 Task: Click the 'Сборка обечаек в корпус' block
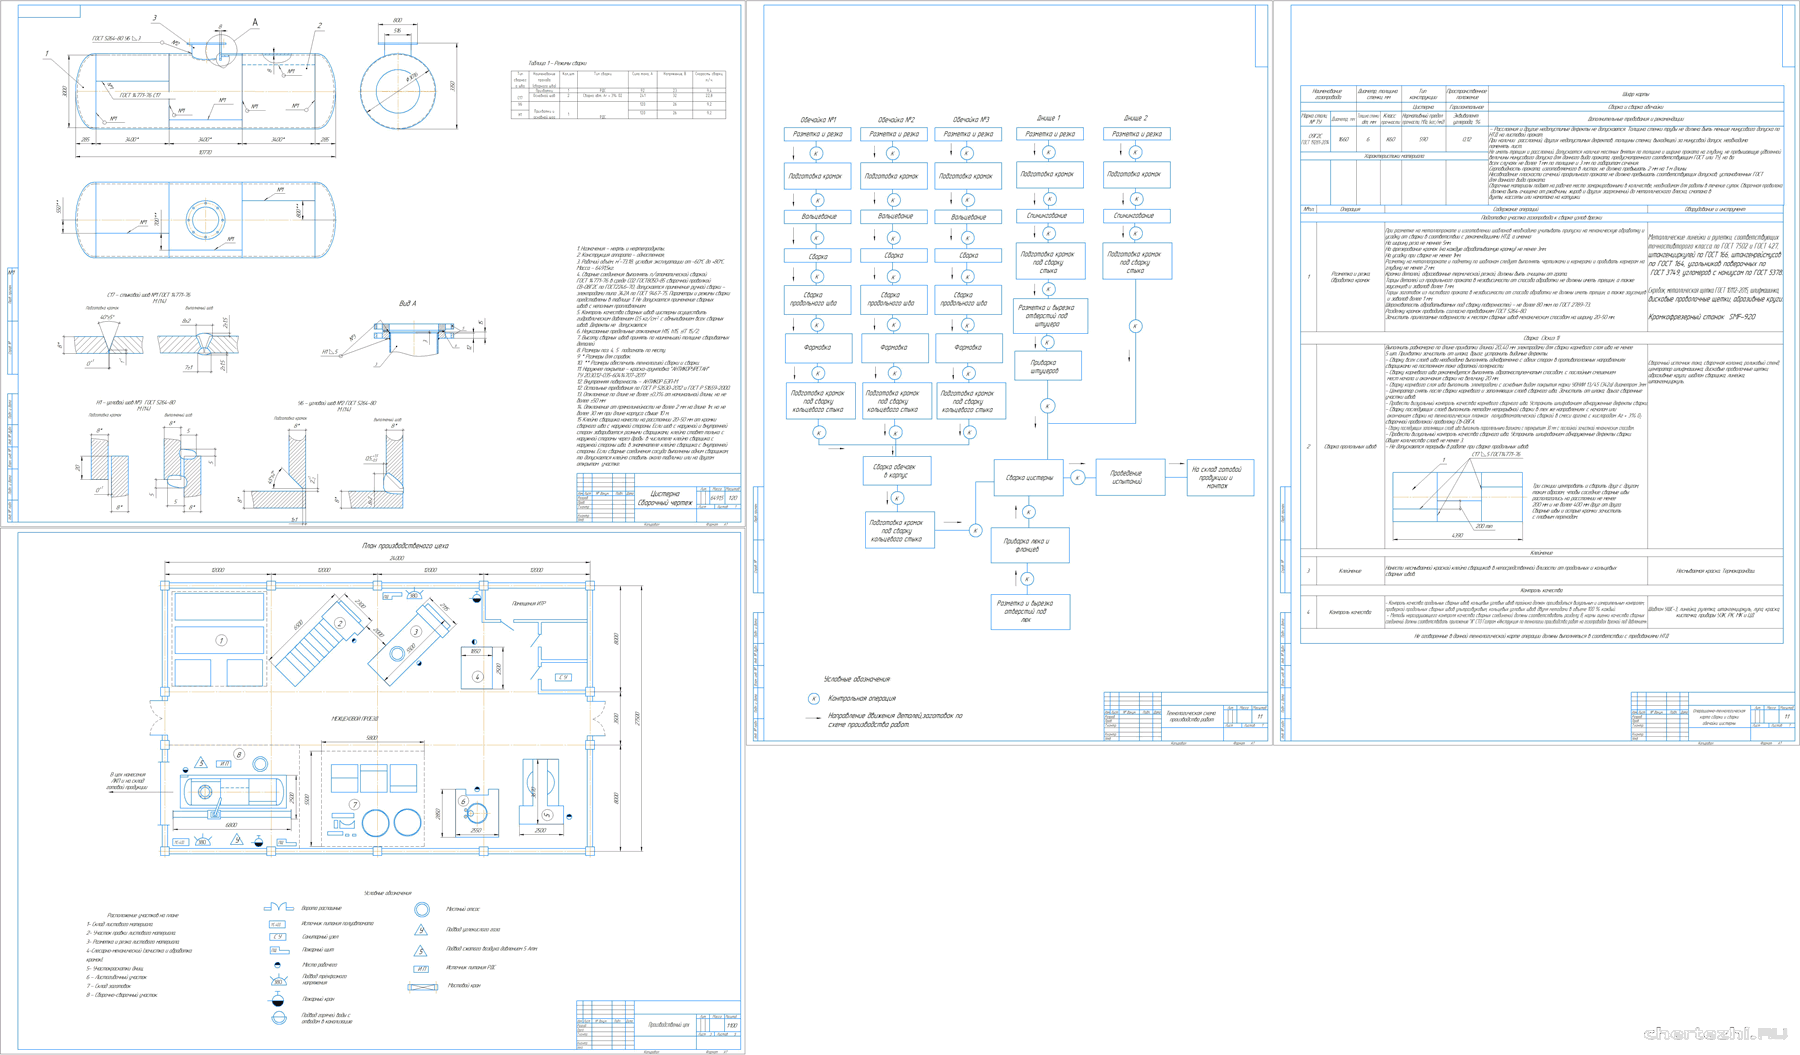pos(897,470)
